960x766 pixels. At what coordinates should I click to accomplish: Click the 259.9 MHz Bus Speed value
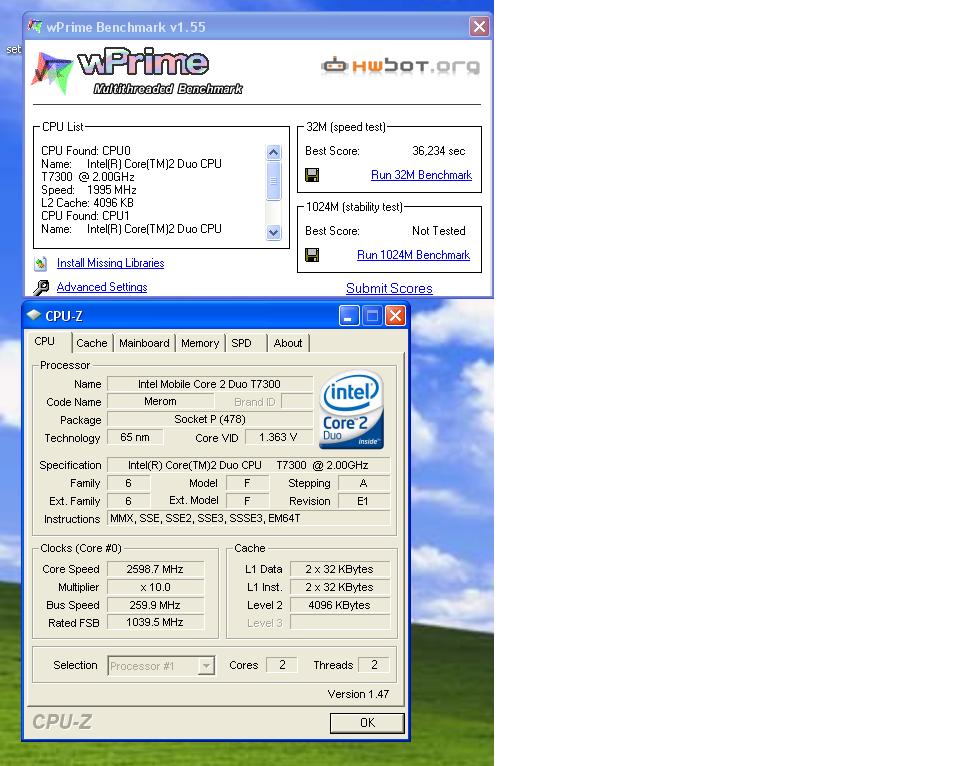(x=155, y=605)
